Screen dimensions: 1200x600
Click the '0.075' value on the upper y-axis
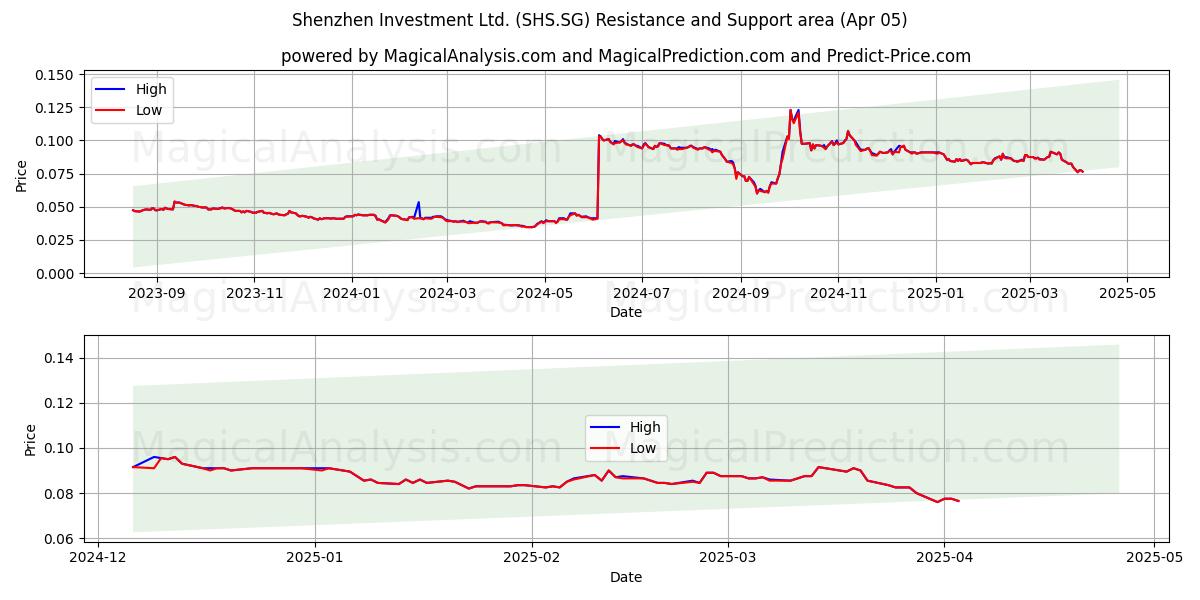(56, 174)
